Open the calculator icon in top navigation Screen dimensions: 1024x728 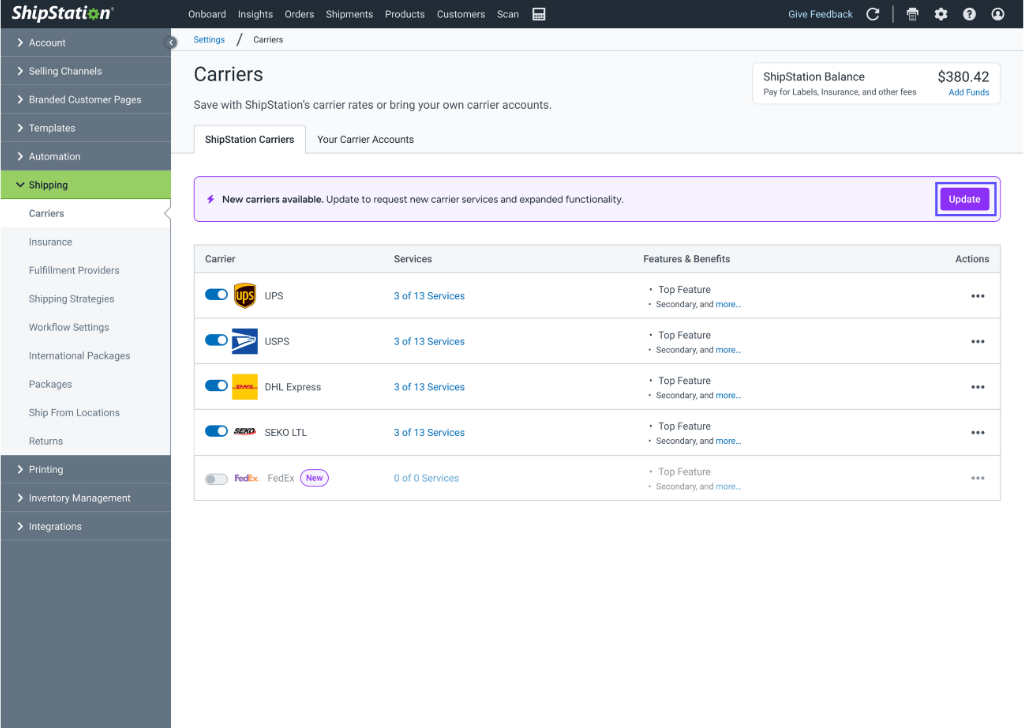pyautogui.click(x=539, y=14)
